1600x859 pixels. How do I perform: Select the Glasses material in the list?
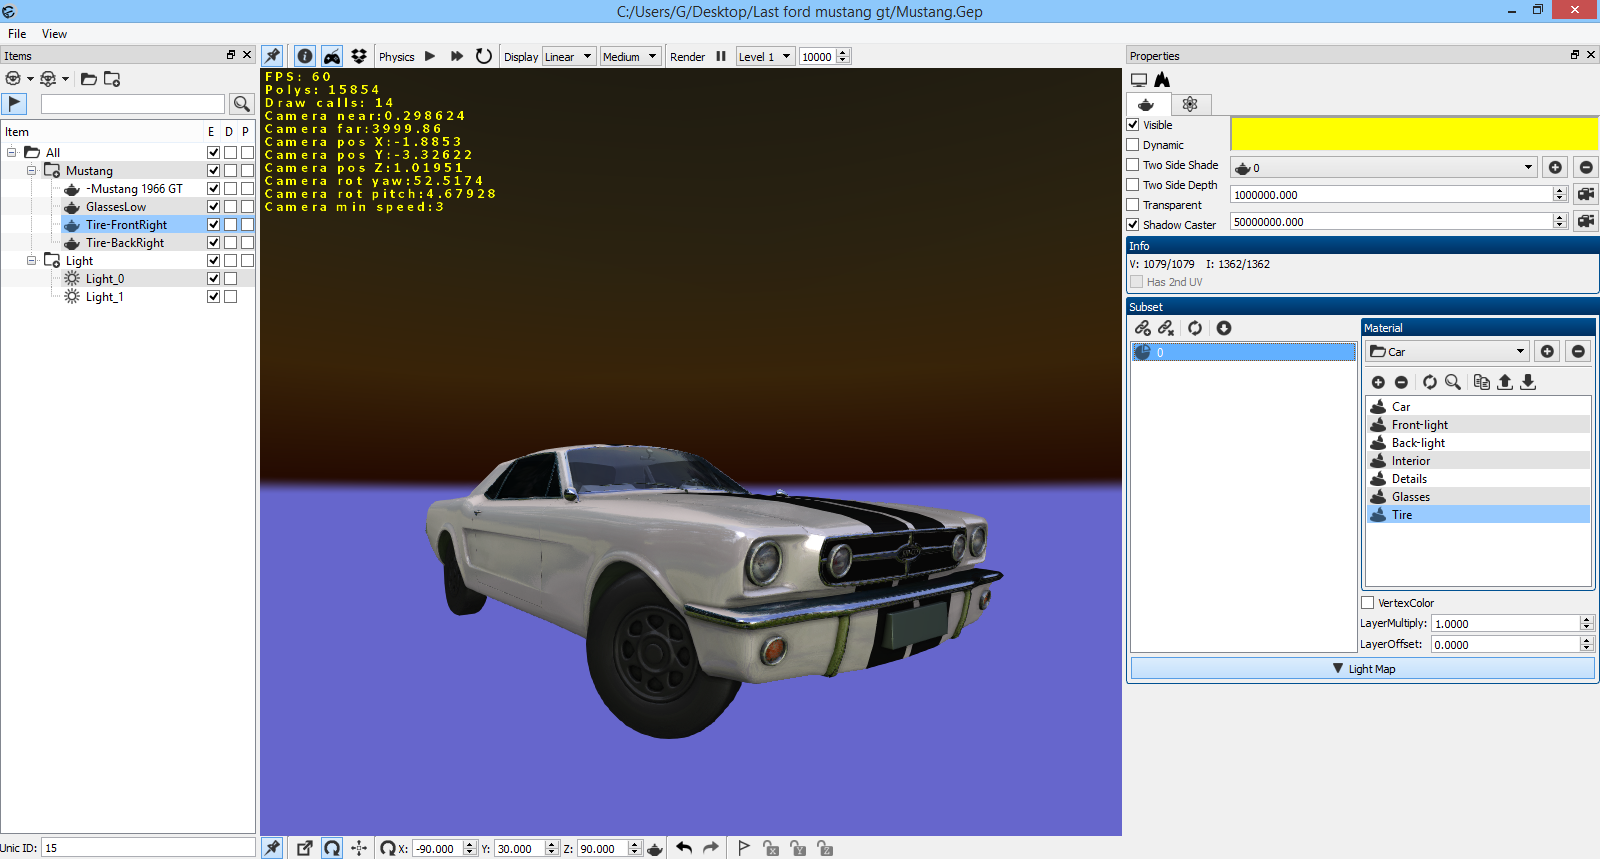[1478, 497]
